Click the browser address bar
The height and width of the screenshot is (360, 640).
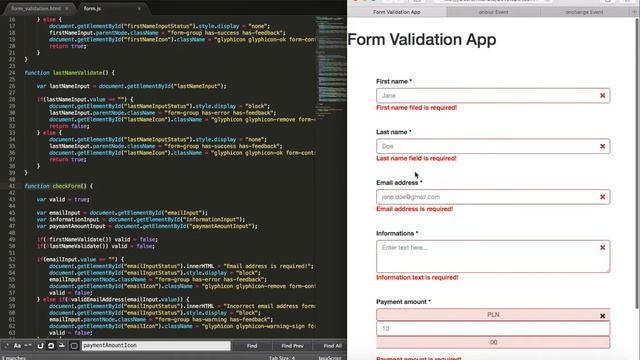point(493,1)
